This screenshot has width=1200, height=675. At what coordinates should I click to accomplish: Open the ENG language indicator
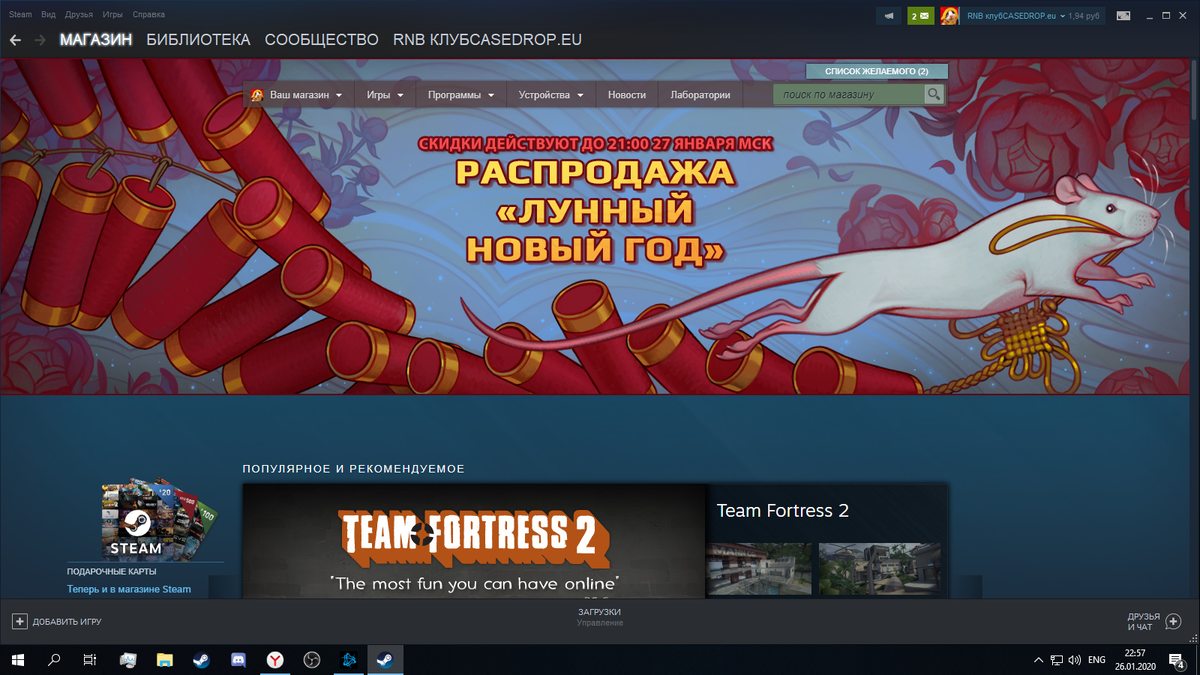[x=1097, y=660]
